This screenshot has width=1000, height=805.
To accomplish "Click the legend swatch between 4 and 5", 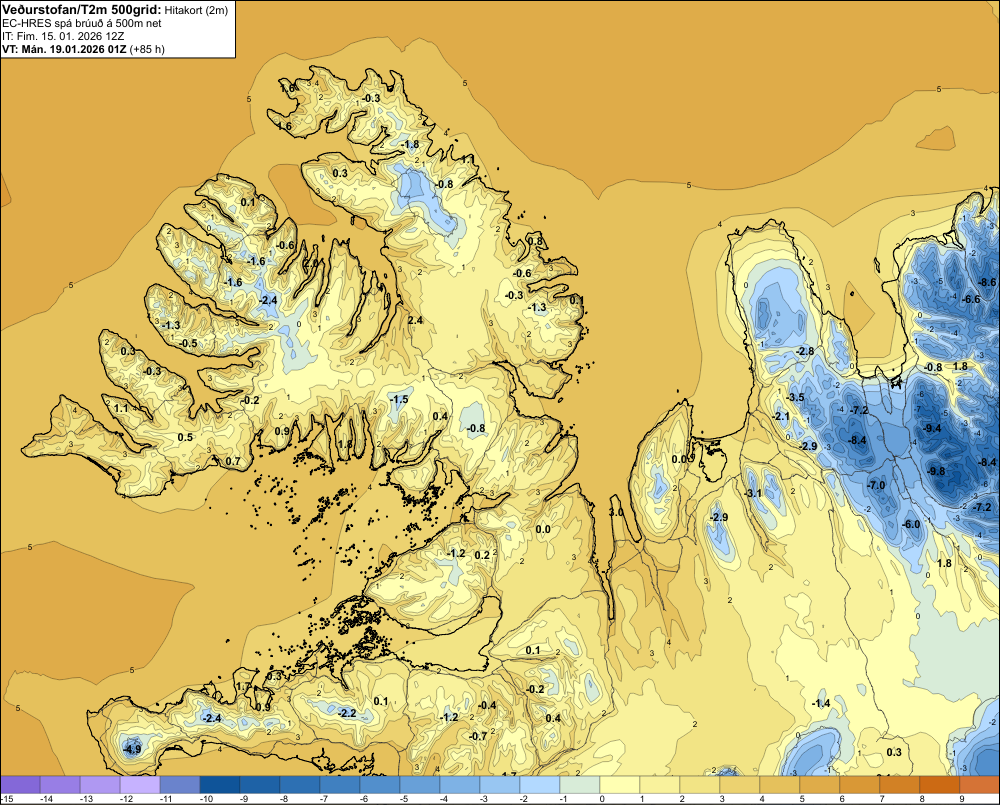I will pos(779,784).
